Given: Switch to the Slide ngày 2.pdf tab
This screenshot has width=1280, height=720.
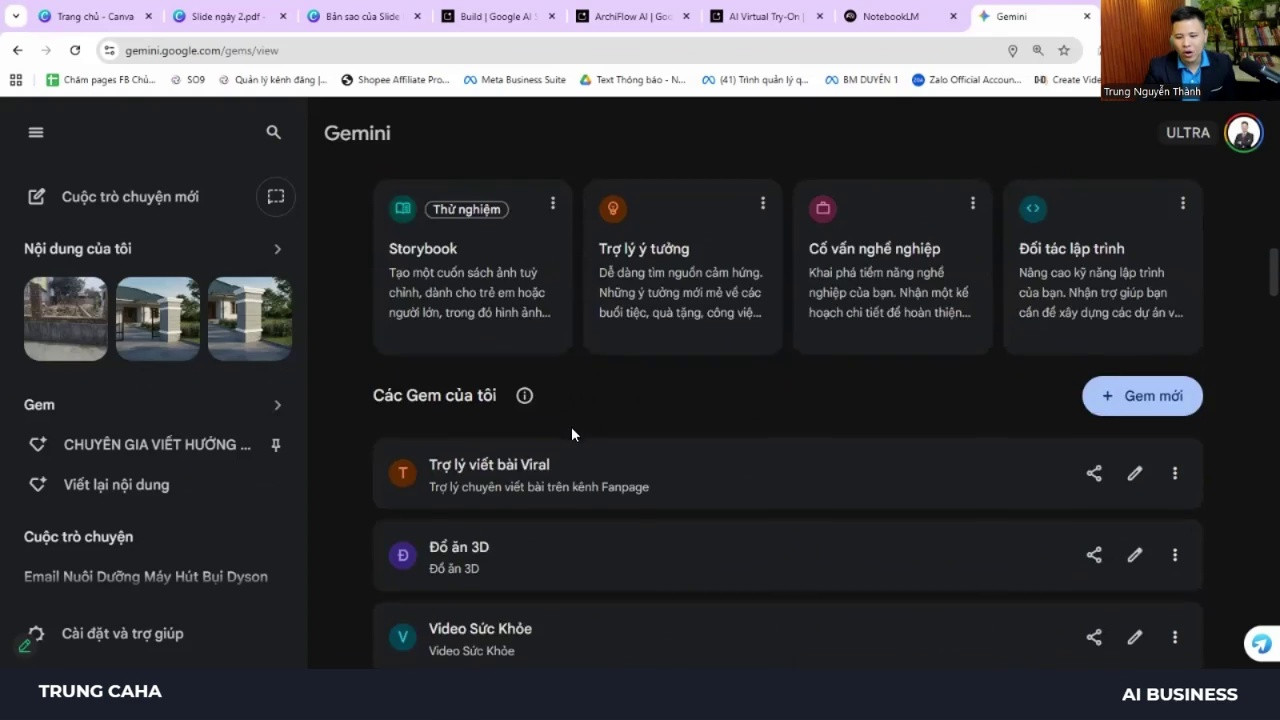Looking at the screenshot, I should coord(230,17).
